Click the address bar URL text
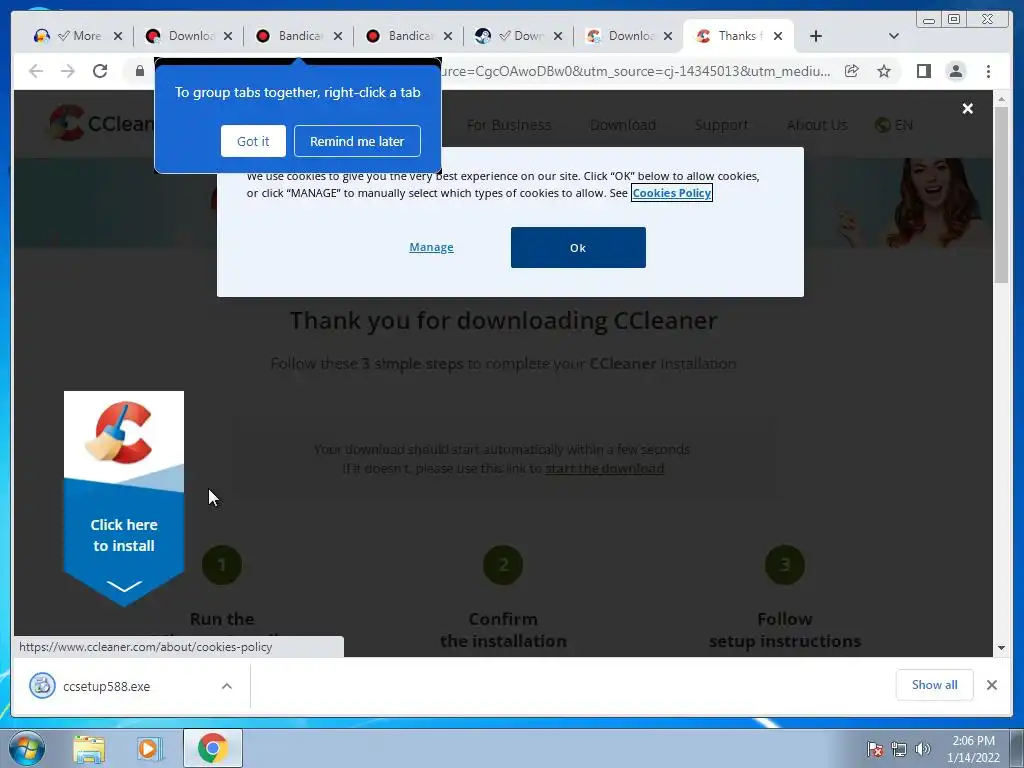1024x768 pixels. [635, 71]
